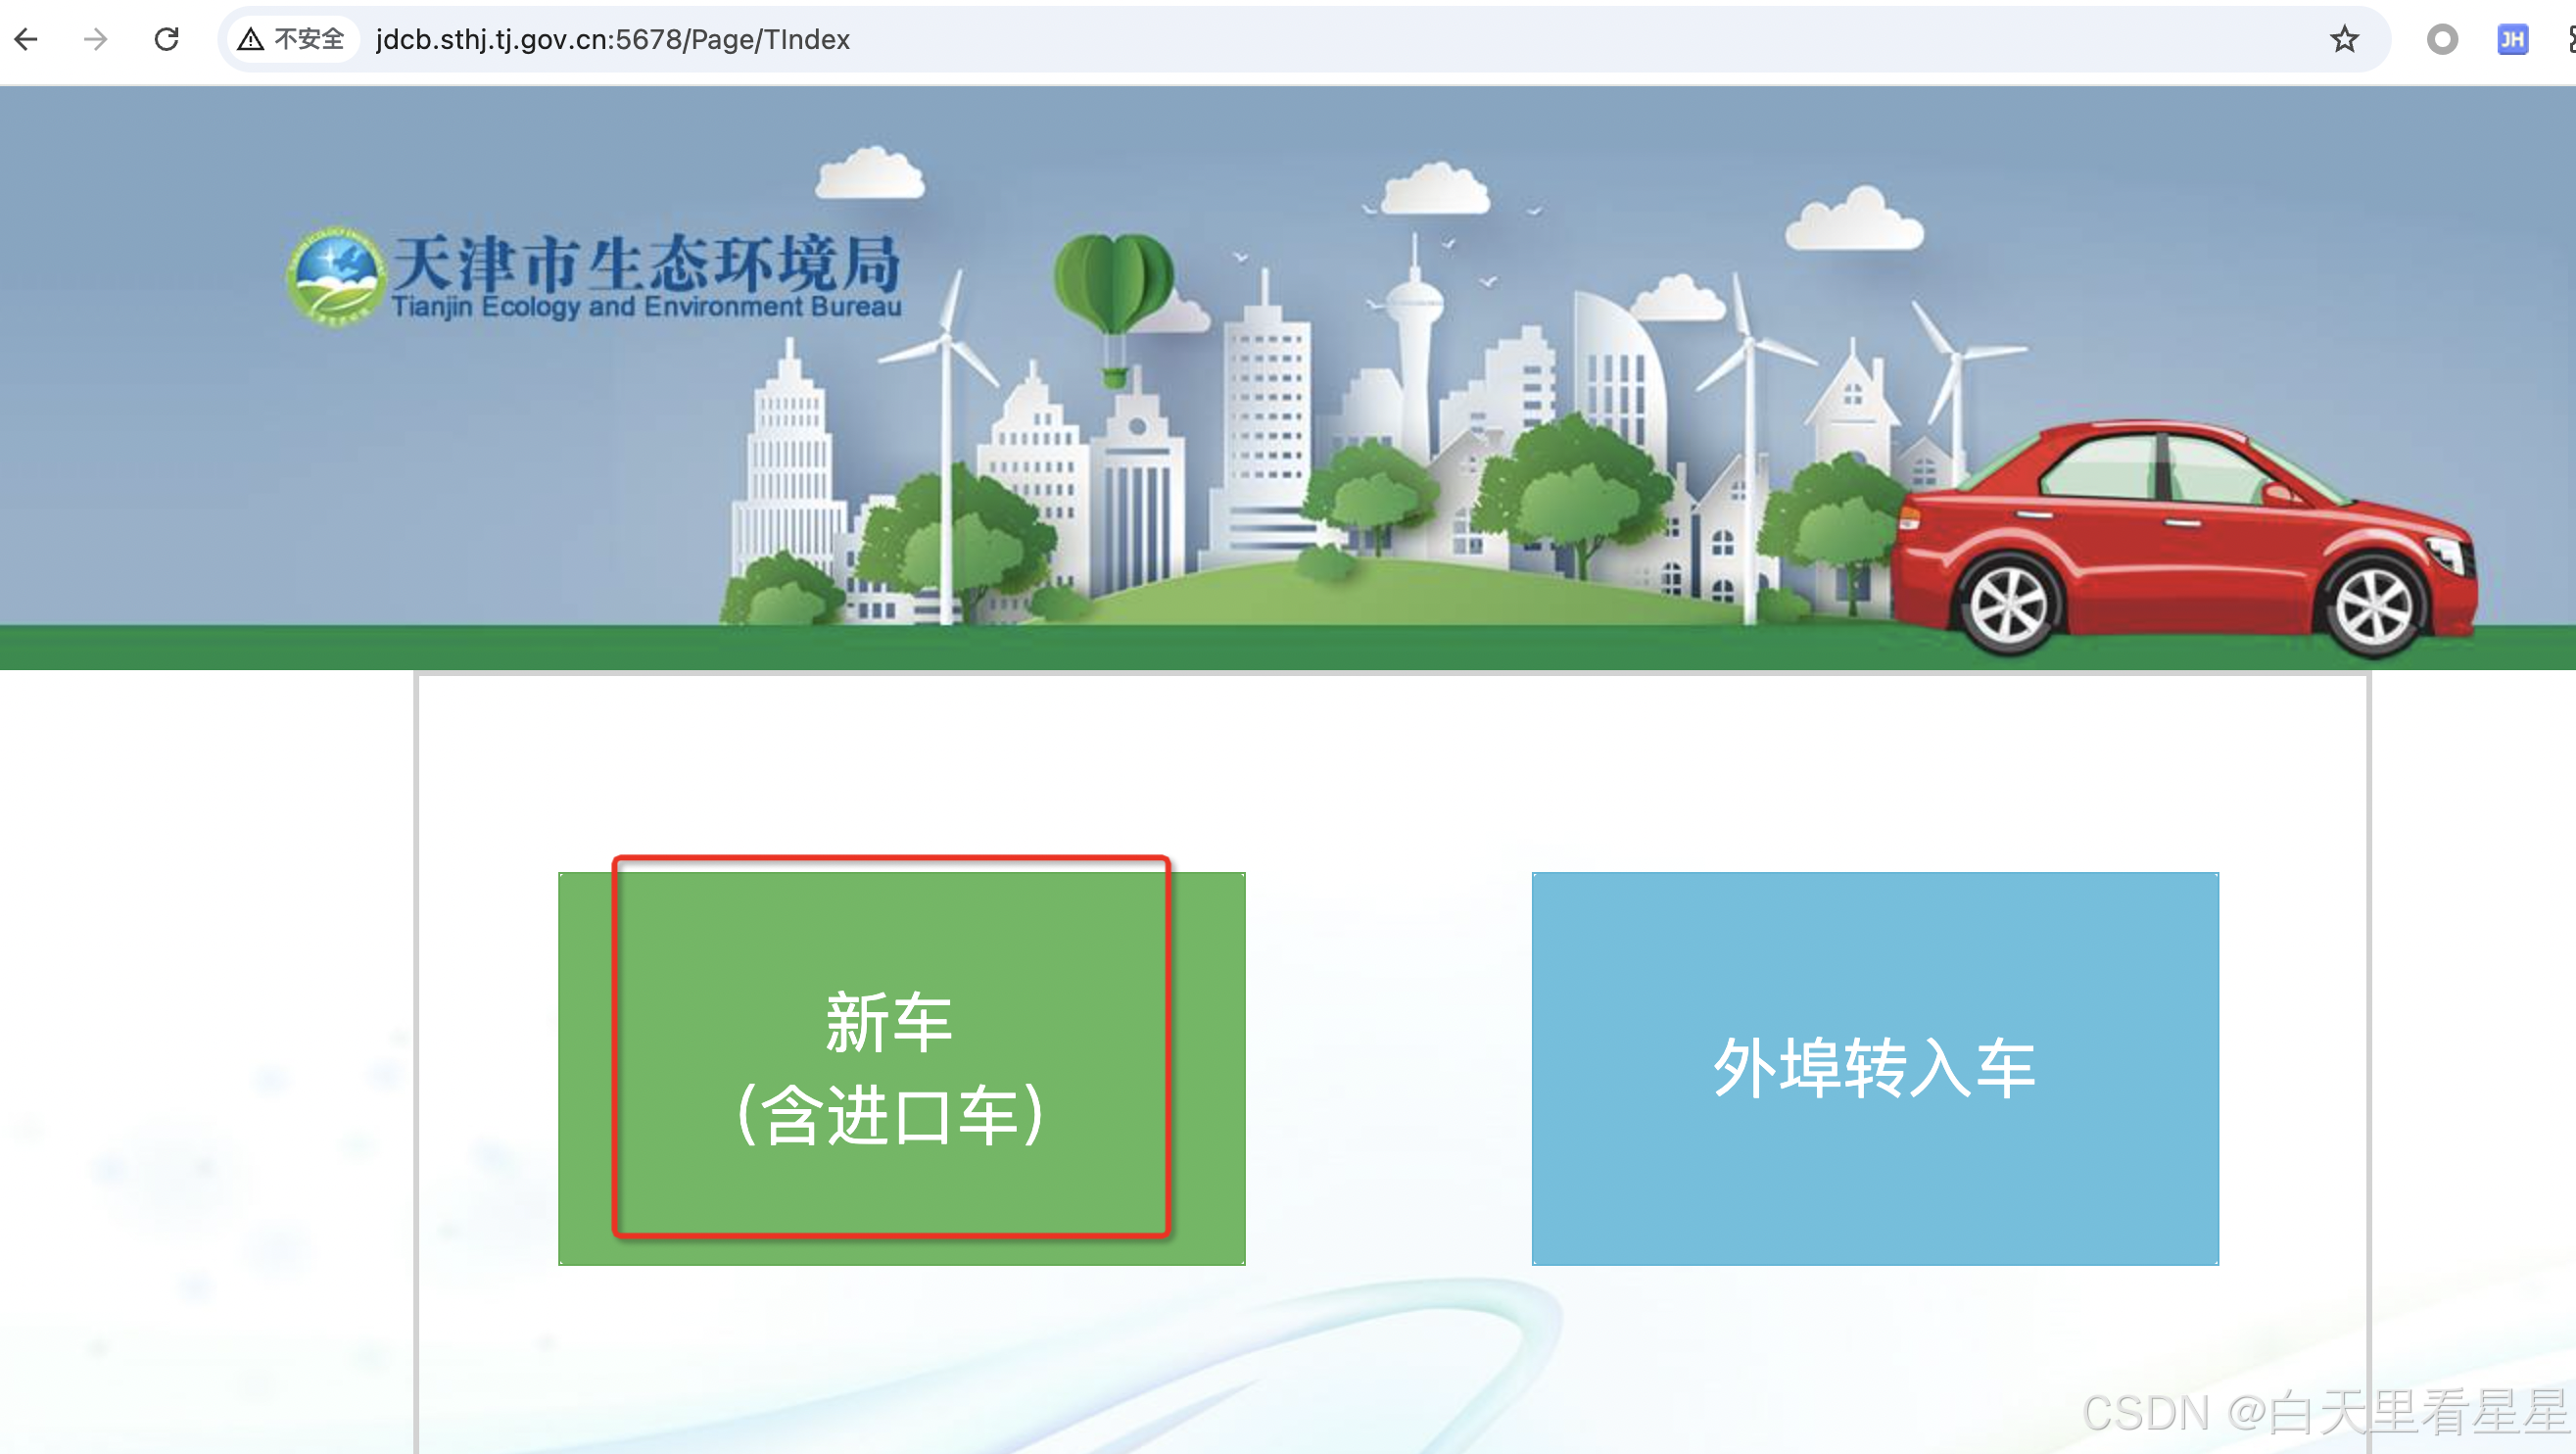Reload the current page

(166, 39)
